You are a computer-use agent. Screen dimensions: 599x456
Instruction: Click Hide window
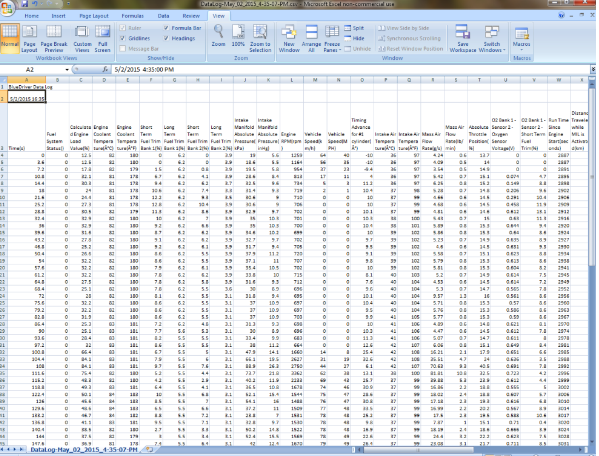click(x=354, y=38)
